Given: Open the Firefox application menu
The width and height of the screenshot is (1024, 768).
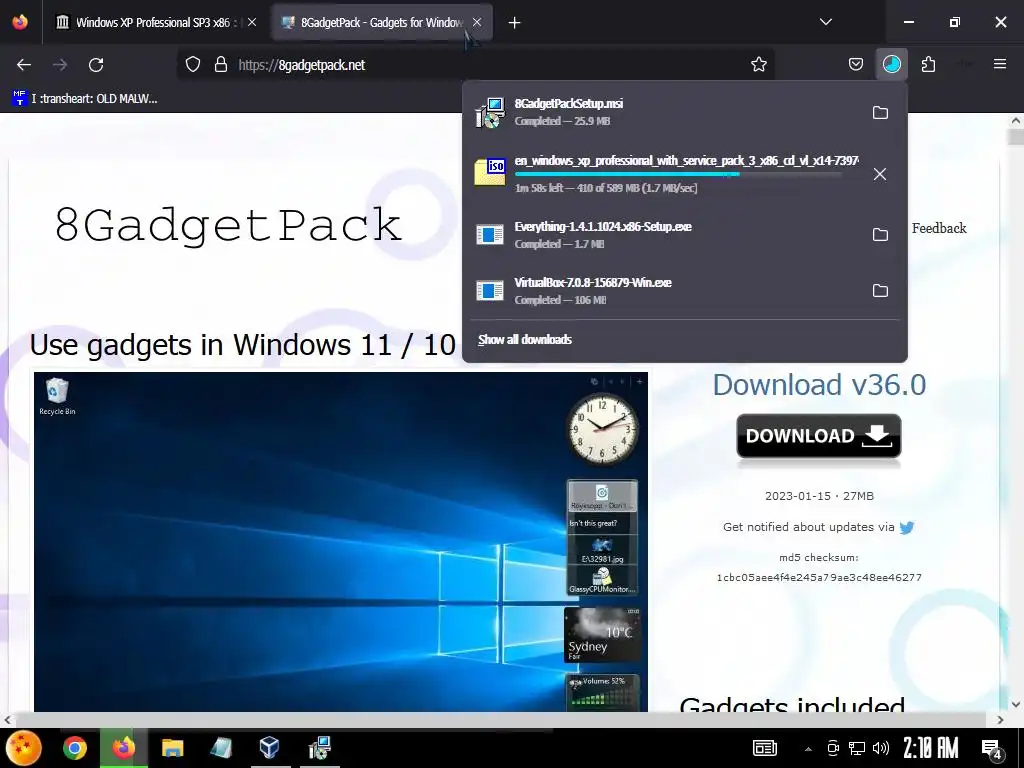Looking at the screenshot, I should [x=999, y=65].
